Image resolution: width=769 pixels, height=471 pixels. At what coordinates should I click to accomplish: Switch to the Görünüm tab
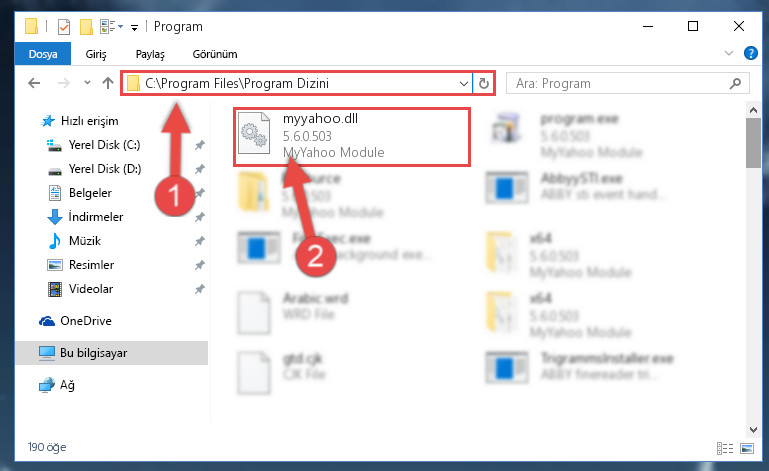point(215,54)
